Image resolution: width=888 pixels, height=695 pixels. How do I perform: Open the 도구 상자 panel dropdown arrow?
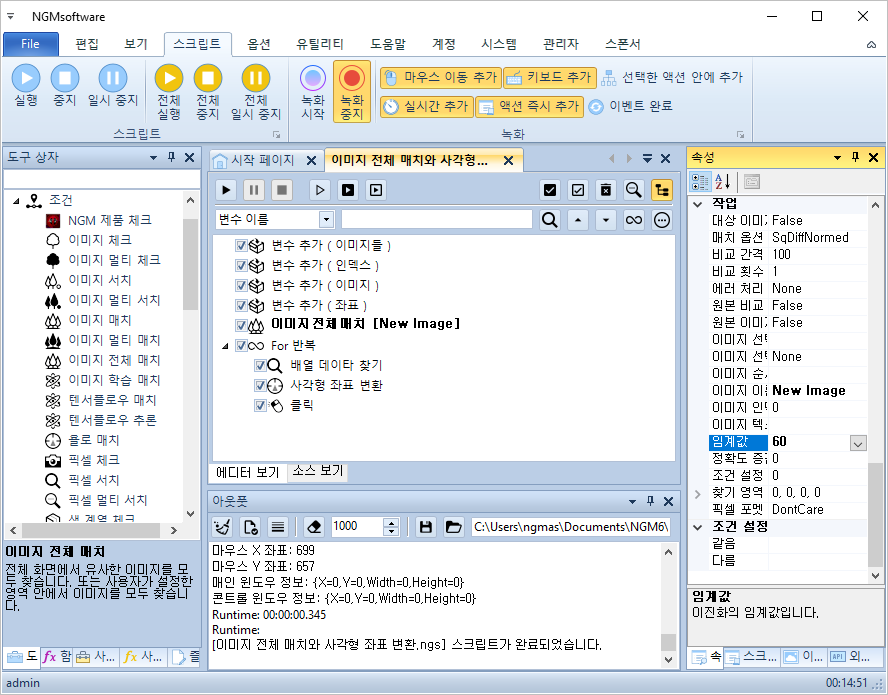point(153,158)
